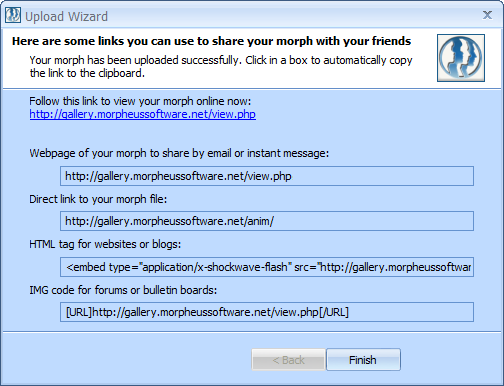Click the disabled Back button

pyautogui.click(x=288, y=360)
